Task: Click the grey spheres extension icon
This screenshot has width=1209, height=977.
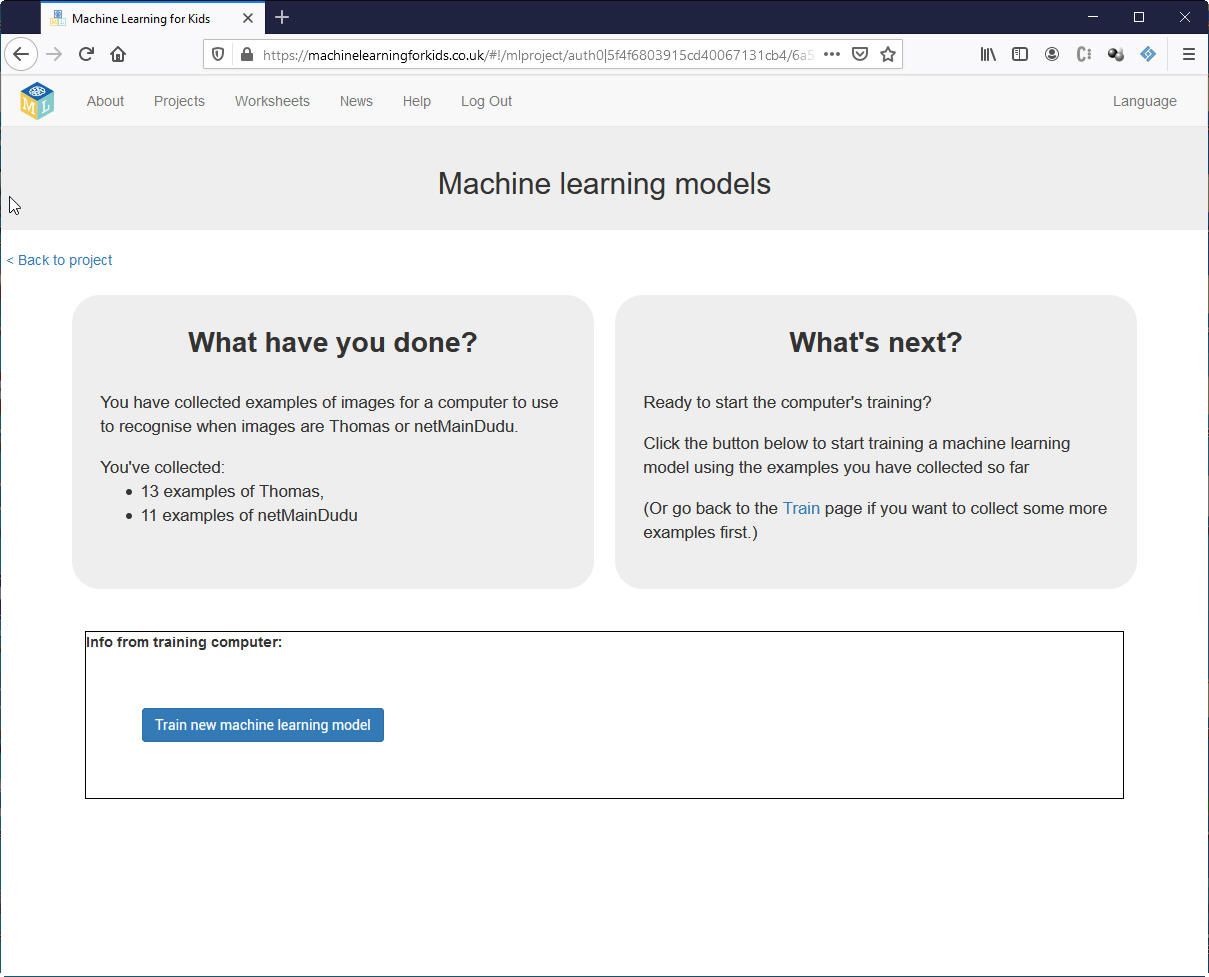Action: [1116, 54]
